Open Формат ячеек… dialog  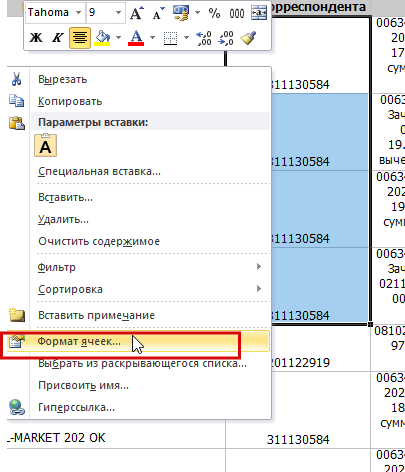[x=138, y=341]
